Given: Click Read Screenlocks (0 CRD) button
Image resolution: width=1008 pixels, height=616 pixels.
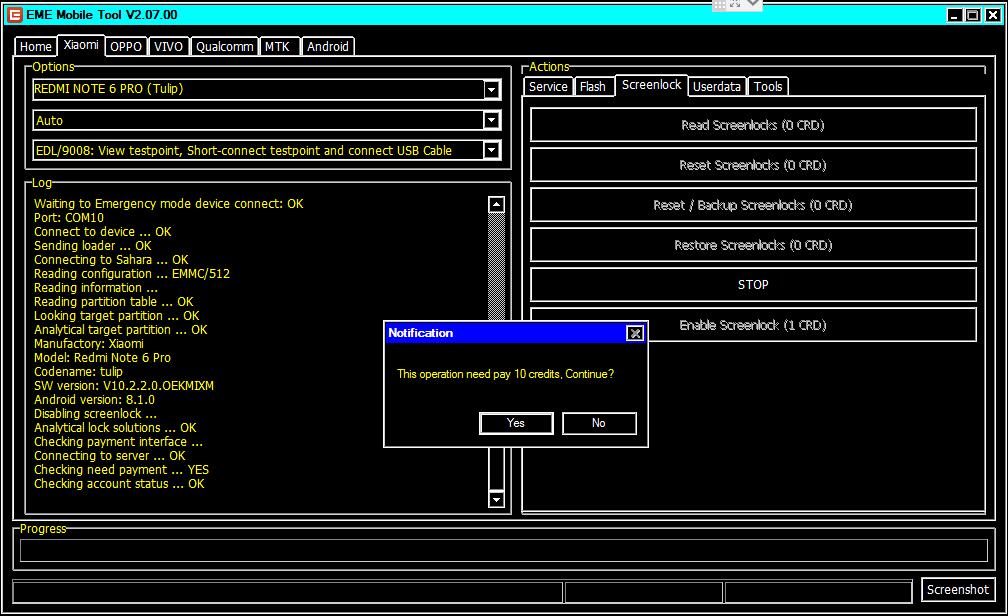Looking at the screenshot, I should tap(753, 125).
